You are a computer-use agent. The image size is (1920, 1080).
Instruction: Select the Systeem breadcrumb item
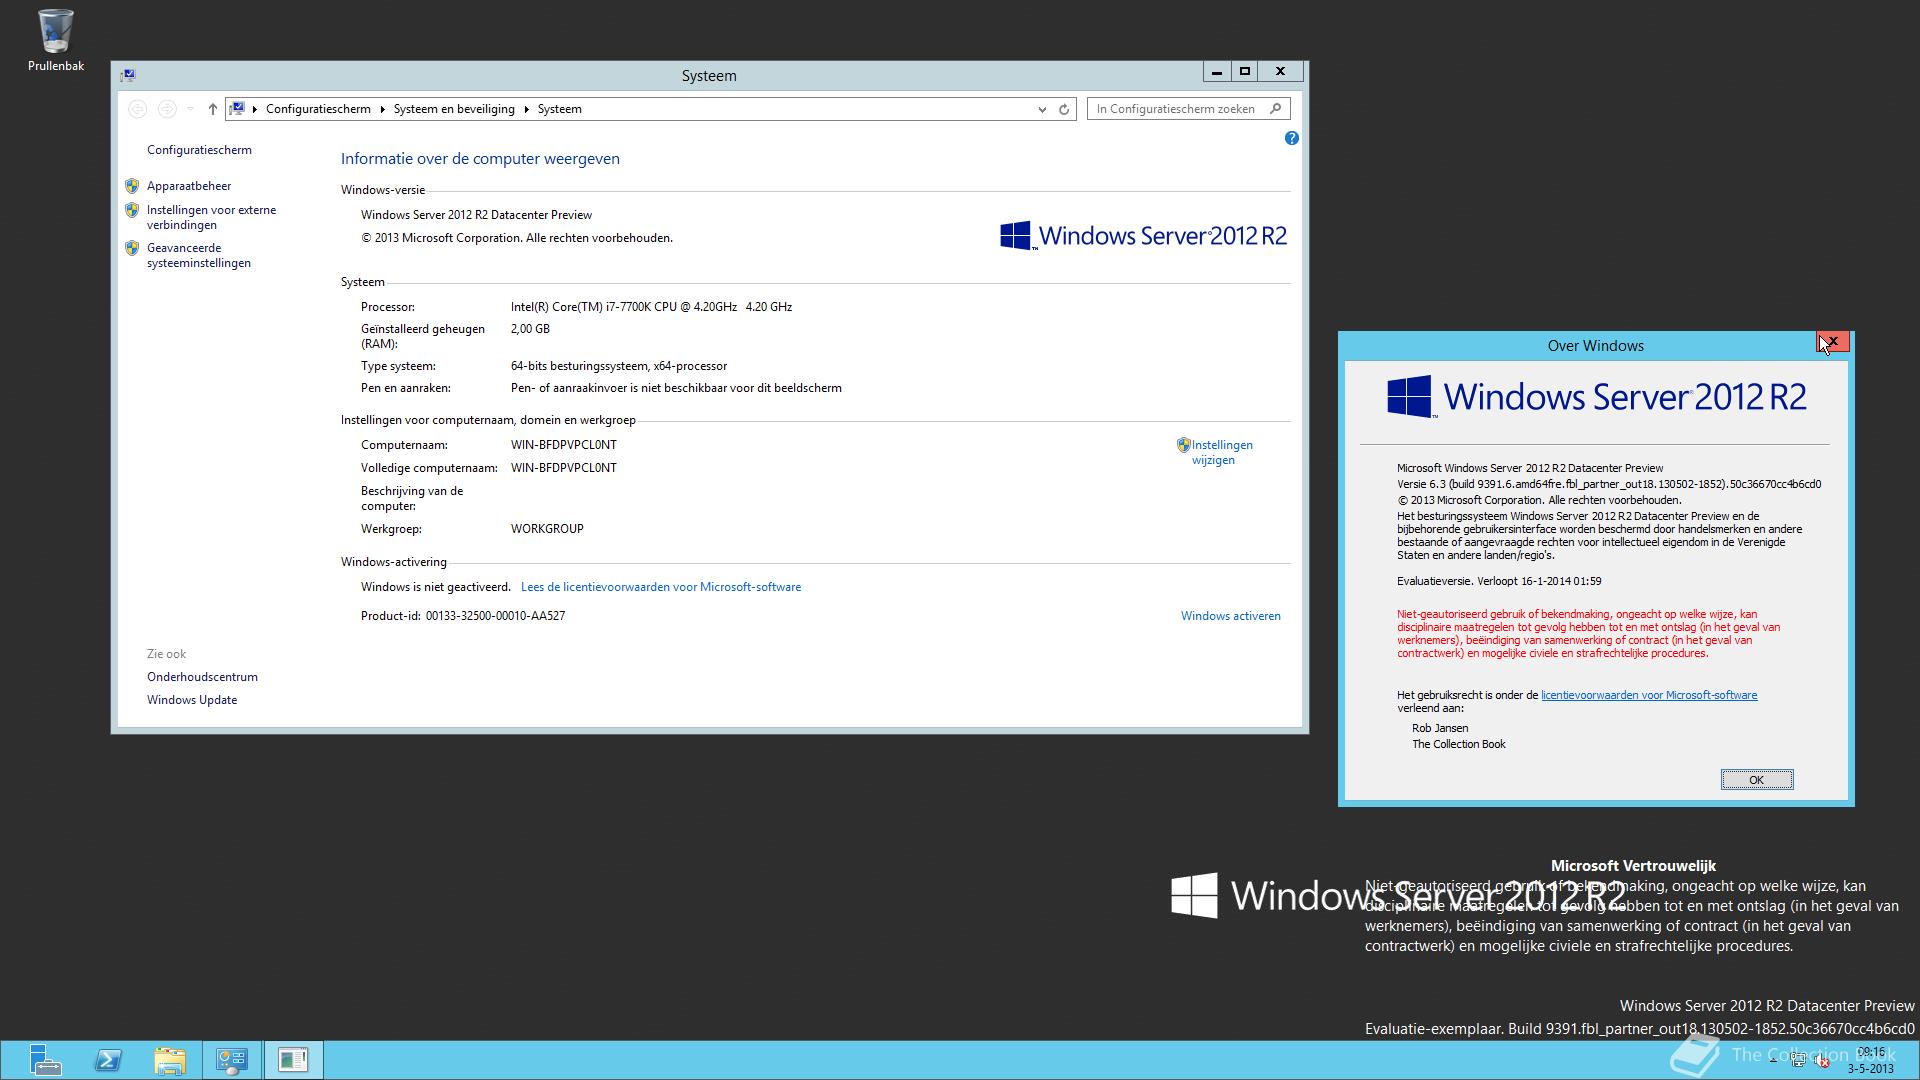pos(559,109)
